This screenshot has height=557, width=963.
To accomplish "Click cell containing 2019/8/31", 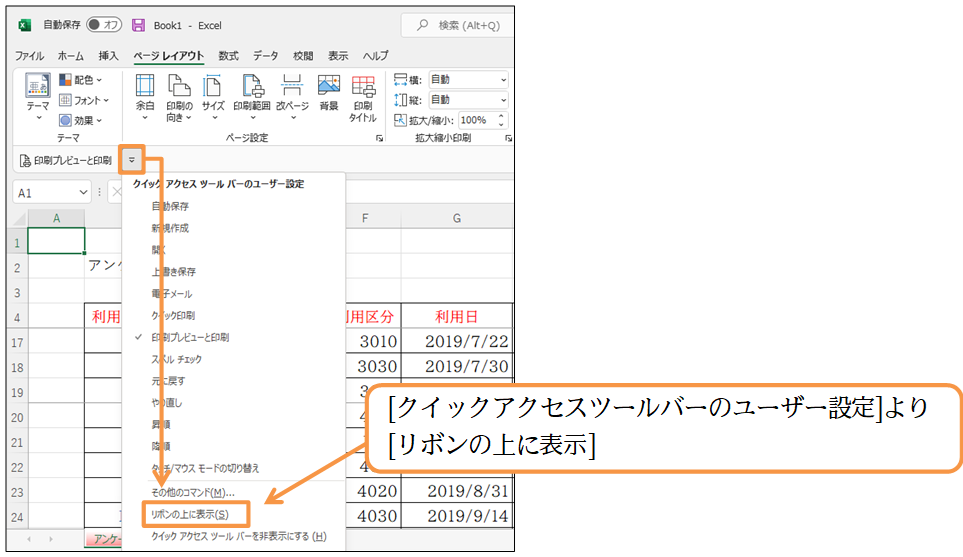I will coord(457,491).
